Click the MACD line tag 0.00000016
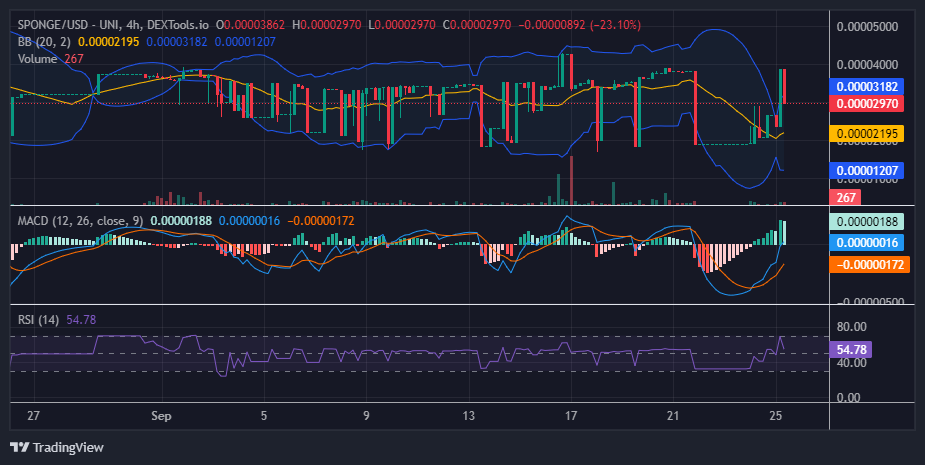 pyautogui.click(x=867, y=243)
